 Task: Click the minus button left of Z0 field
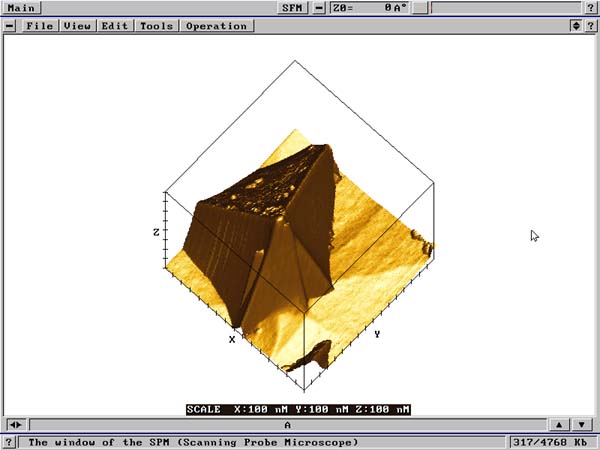coord(319,8)
